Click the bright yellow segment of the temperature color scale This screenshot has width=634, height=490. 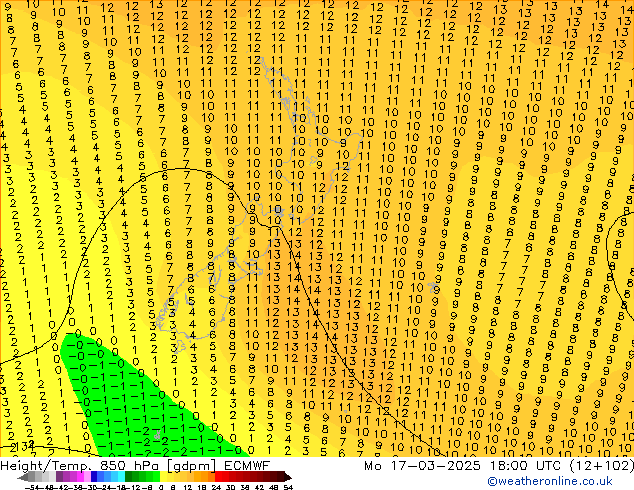163,477
